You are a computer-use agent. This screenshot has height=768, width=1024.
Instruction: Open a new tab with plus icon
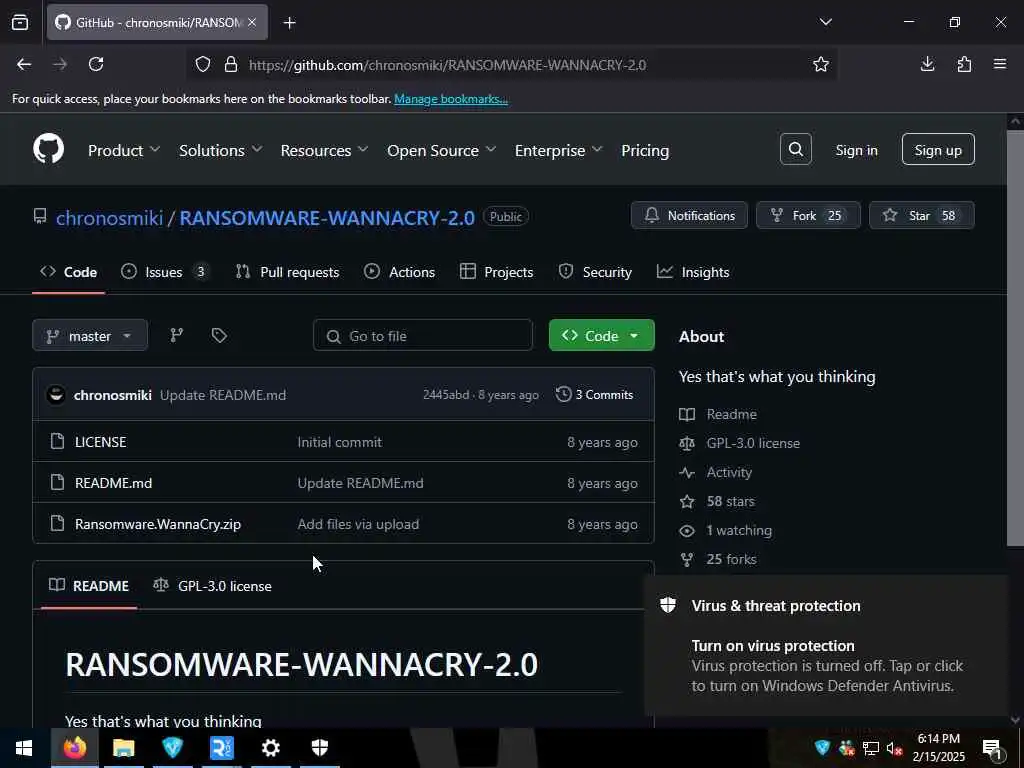point(289,23)
